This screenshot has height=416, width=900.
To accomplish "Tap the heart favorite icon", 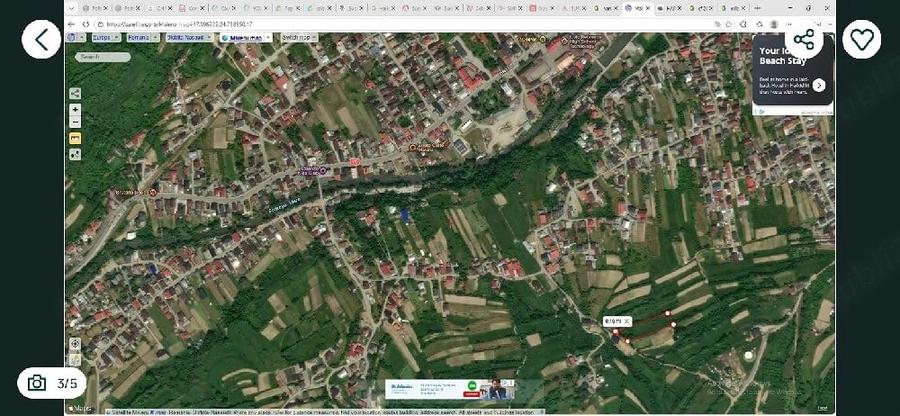I will coord(862,40).
